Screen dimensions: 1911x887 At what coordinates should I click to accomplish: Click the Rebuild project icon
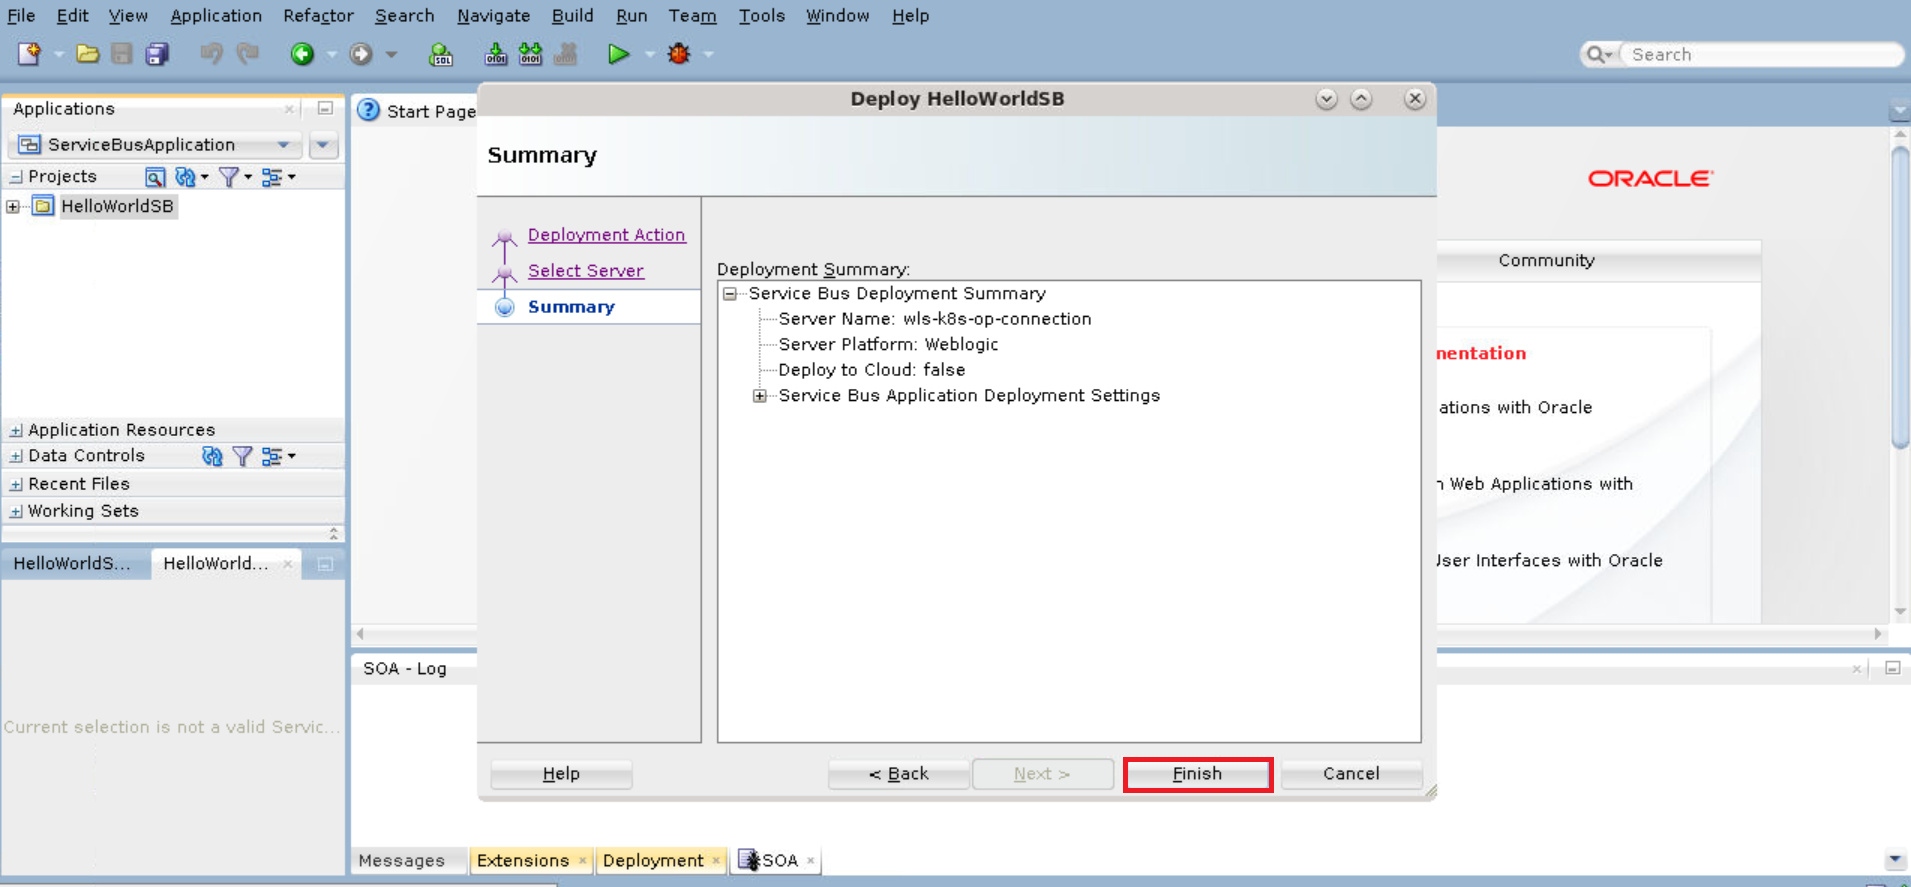(x=531, y=54)
